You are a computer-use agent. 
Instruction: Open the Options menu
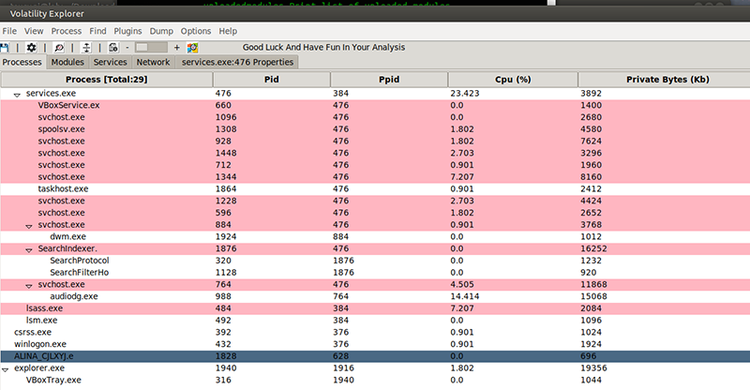(196, 31)
